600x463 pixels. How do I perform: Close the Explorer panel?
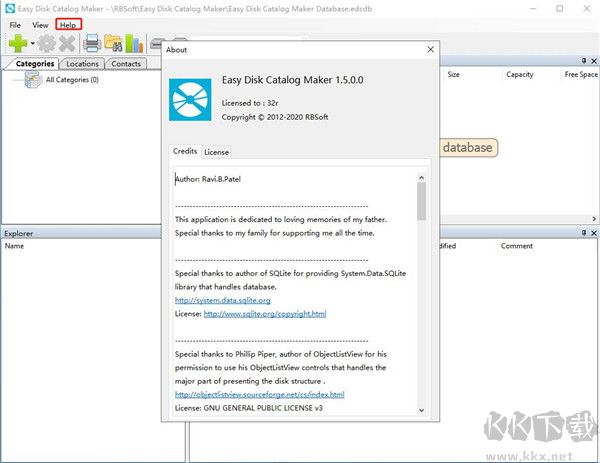[594, 233]
